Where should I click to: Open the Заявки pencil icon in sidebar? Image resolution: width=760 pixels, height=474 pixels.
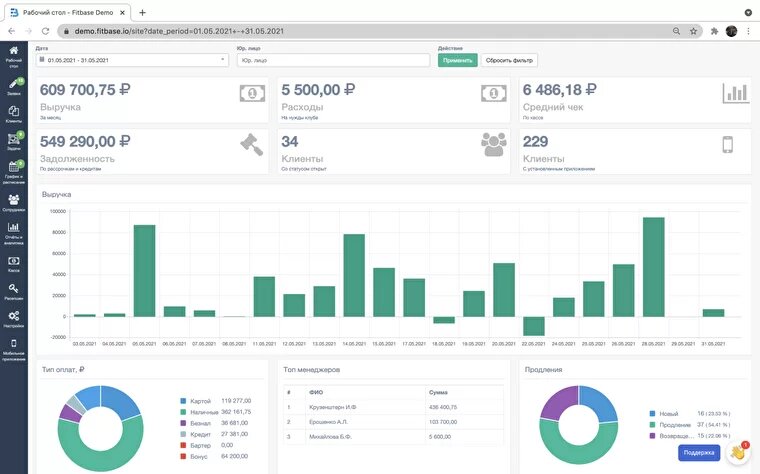pos(13,83)
